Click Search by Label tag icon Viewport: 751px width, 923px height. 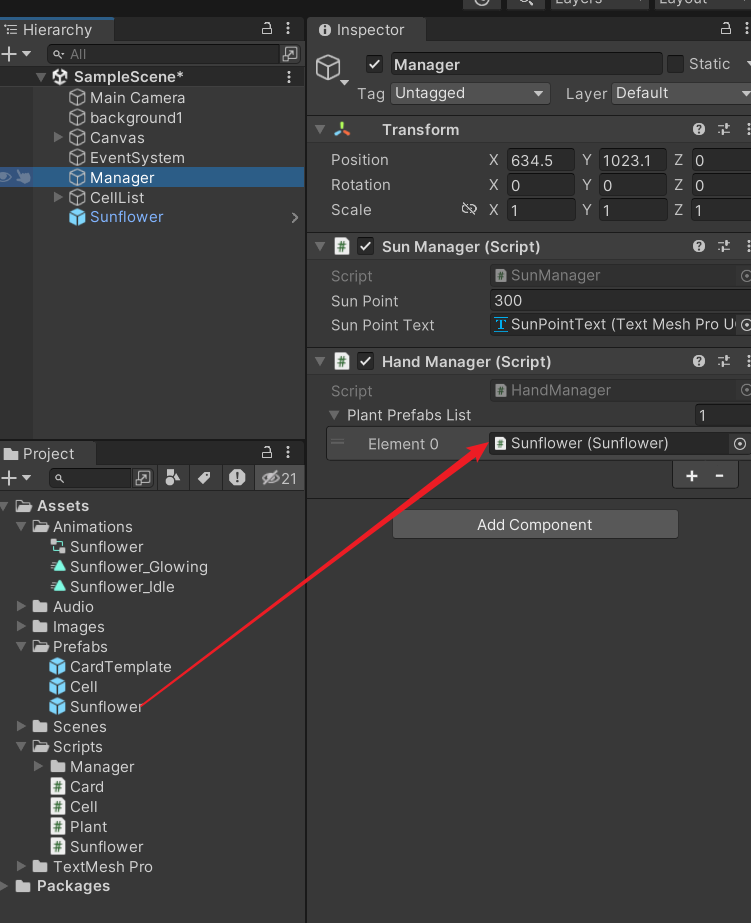point(204,478)
